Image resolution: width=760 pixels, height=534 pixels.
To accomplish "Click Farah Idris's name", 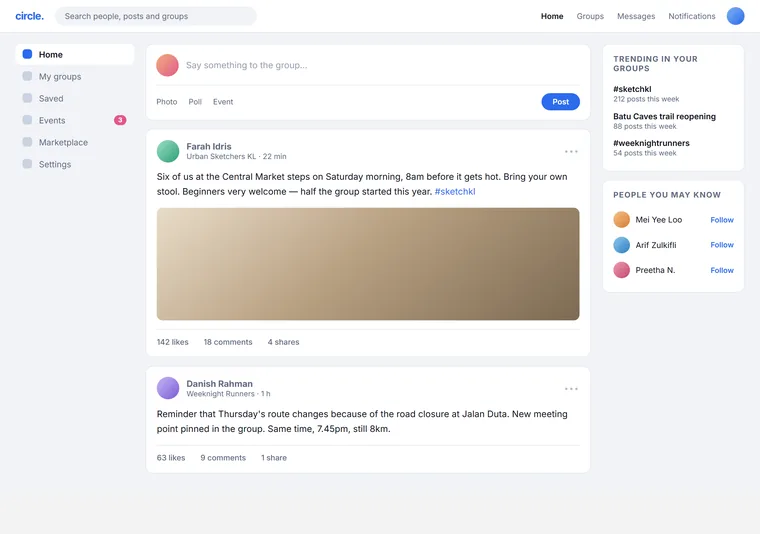I will (209, 146).
